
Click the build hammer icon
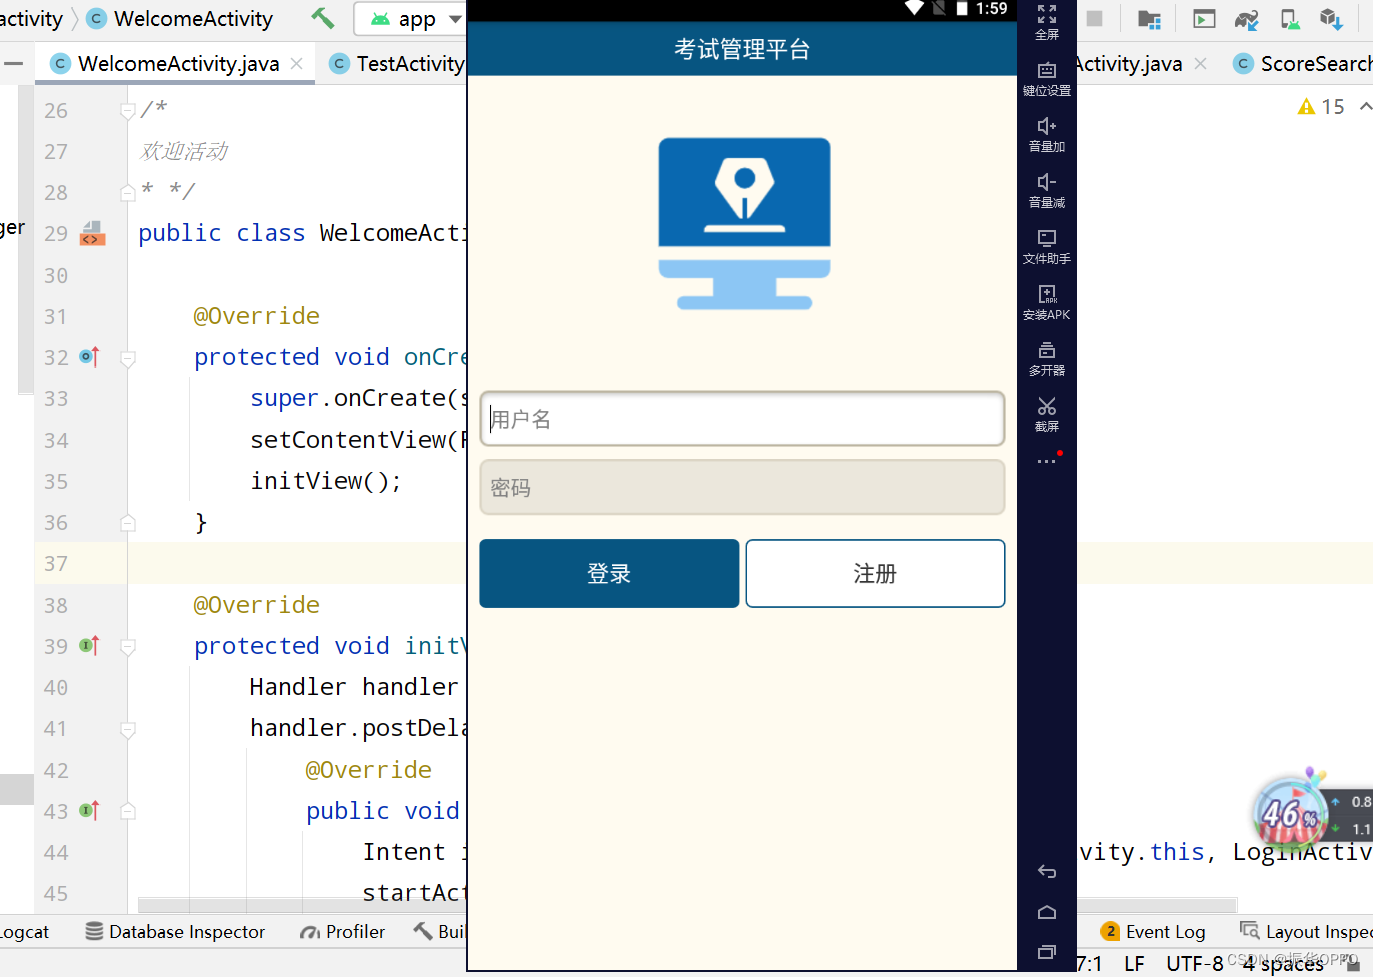tap(322, 17)
